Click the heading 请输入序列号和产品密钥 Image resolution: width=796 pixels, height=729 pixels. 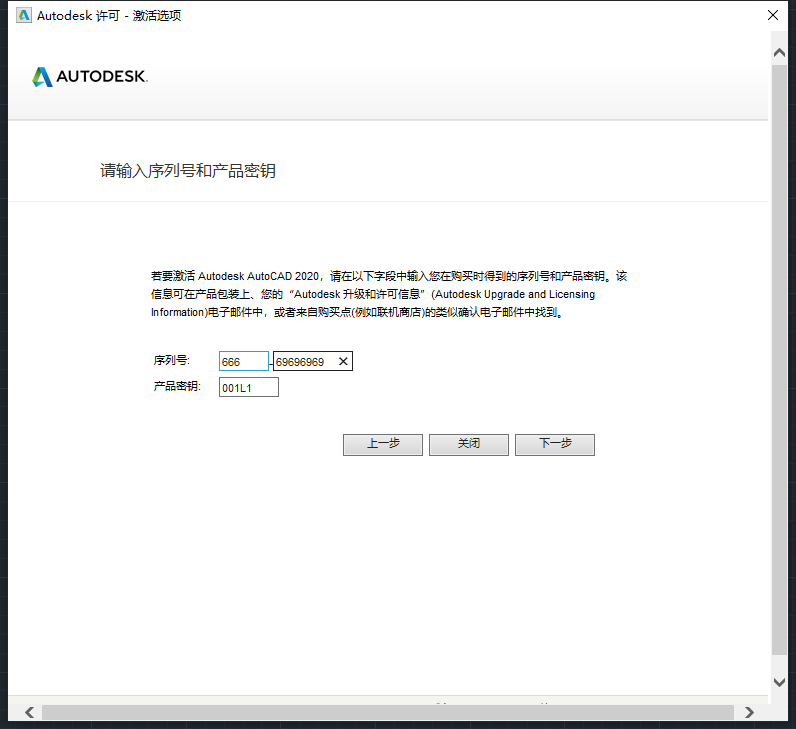tap(187, 171)
